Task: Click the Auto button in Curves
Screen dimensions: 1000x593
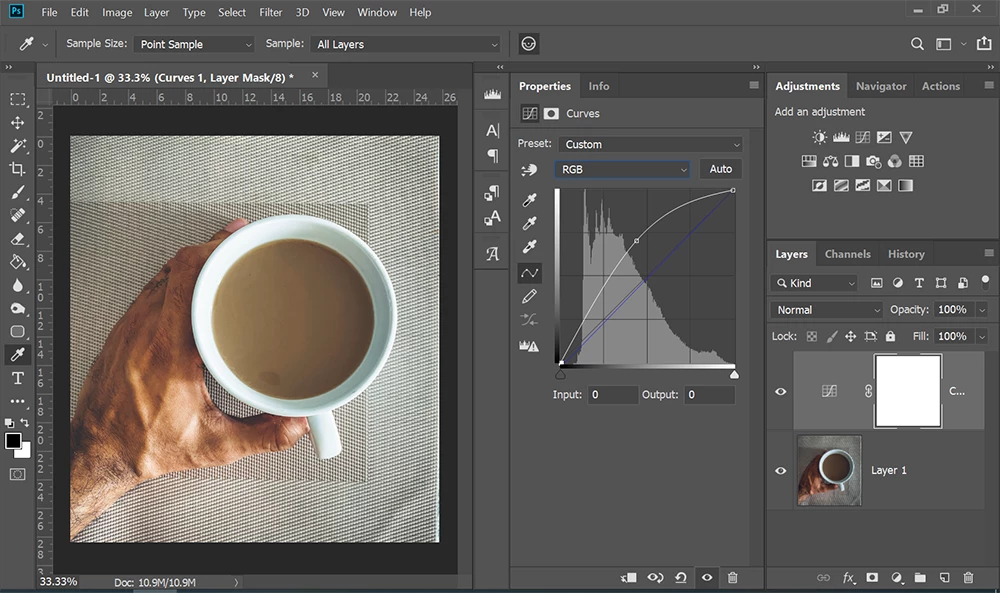Action: pyautogui.click(x=721, y=169)
